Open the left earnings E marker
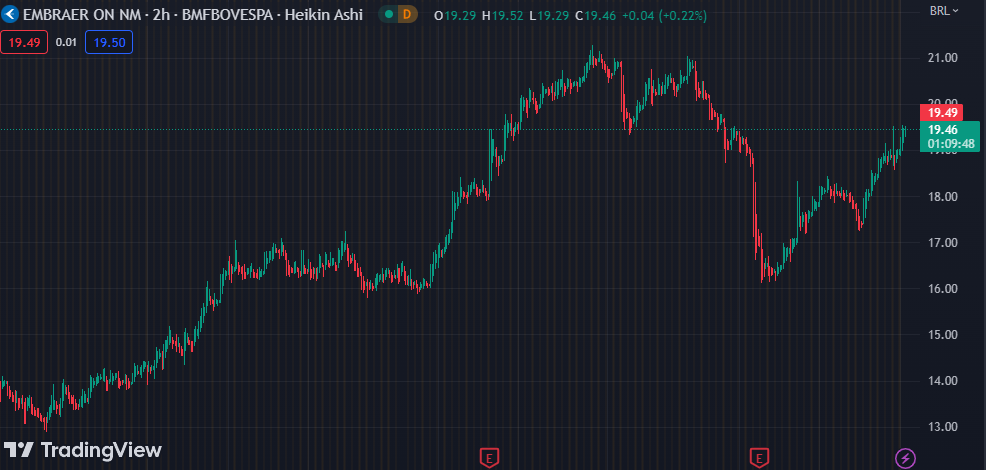The image size is (986, 470). click(489, 457)
